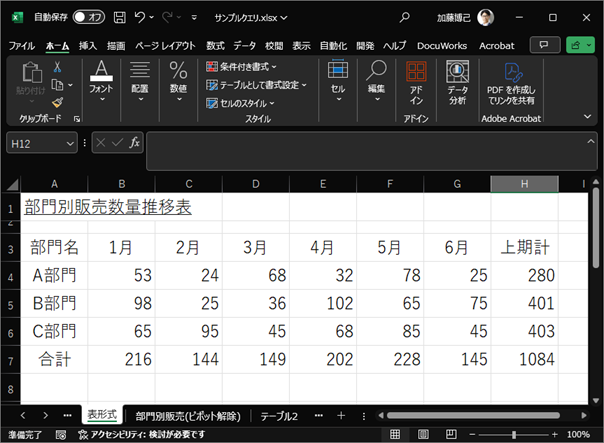The image size is (604, 443).
Task: Switch to the テーブル2 sheet tab
Action: [280, 415]
